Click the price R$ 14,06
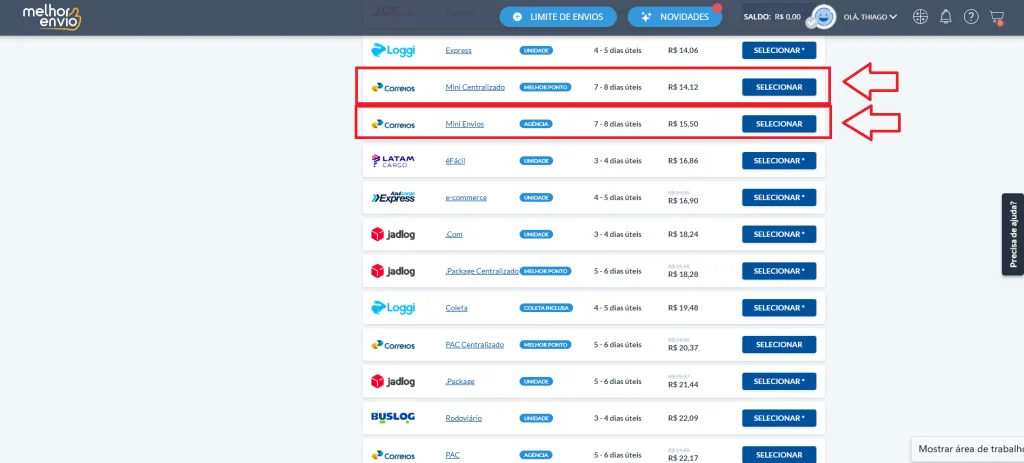Screen dimensions: 1024x463 tap(683, 50)
